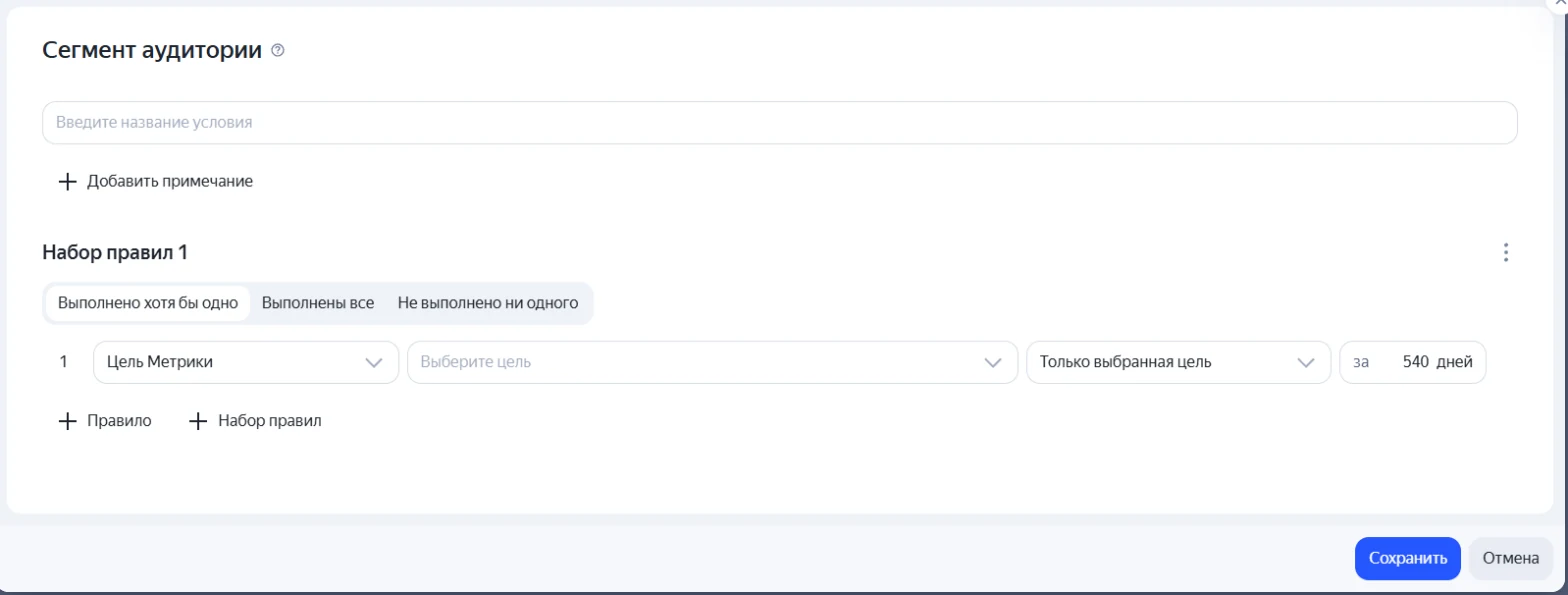
Task: Click the plus icon beside Набор правил
Action: click(x=198, y=421)
